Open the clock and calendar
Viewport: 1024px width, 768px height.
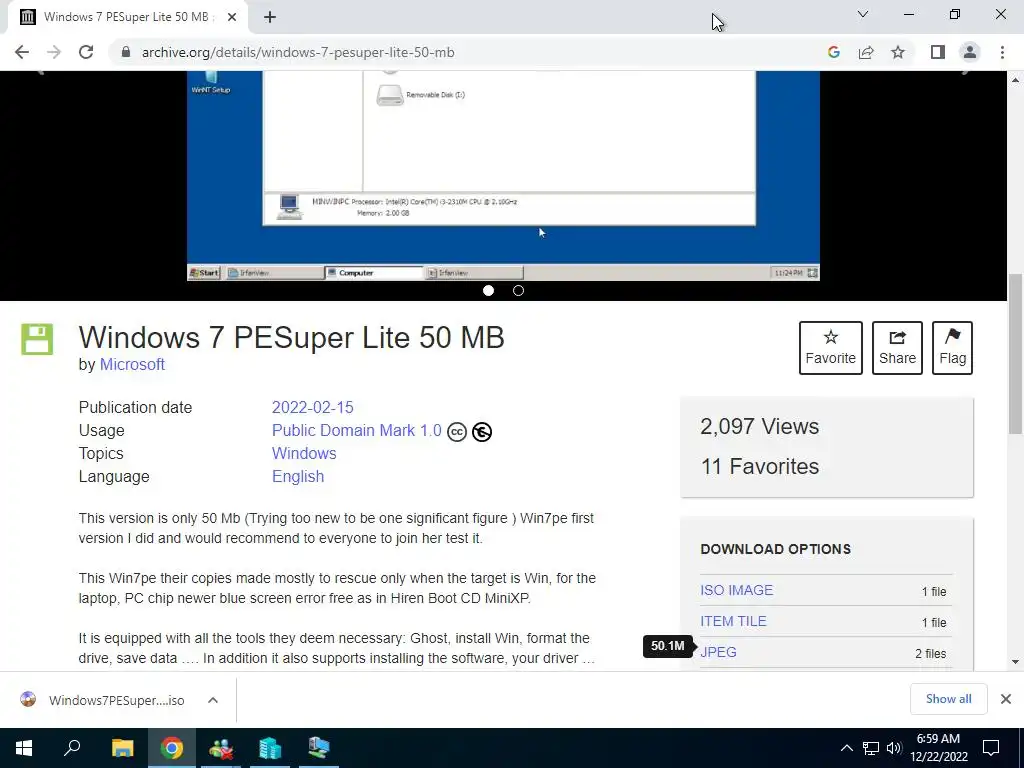pyautogui.click(x=938, y=748)
